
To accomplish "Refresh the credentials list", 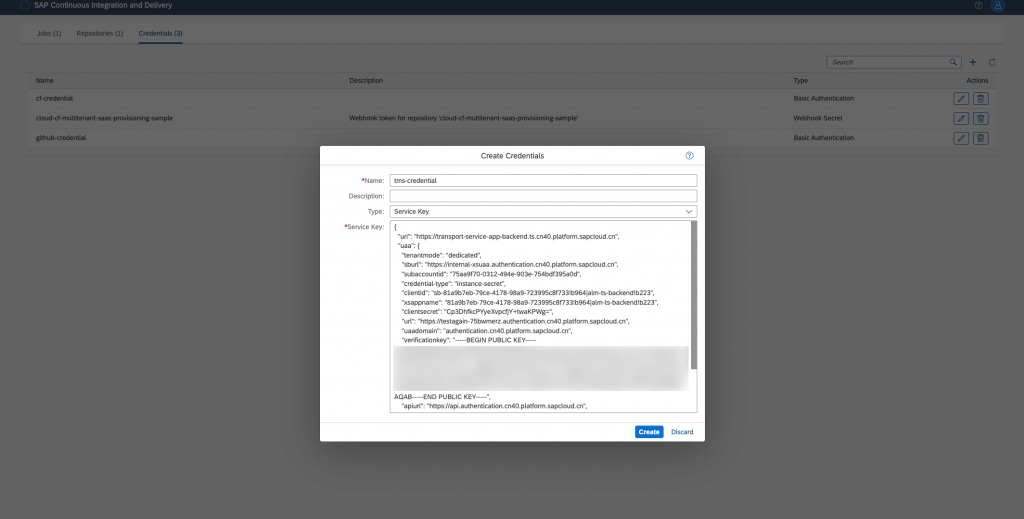I will 992,62.
